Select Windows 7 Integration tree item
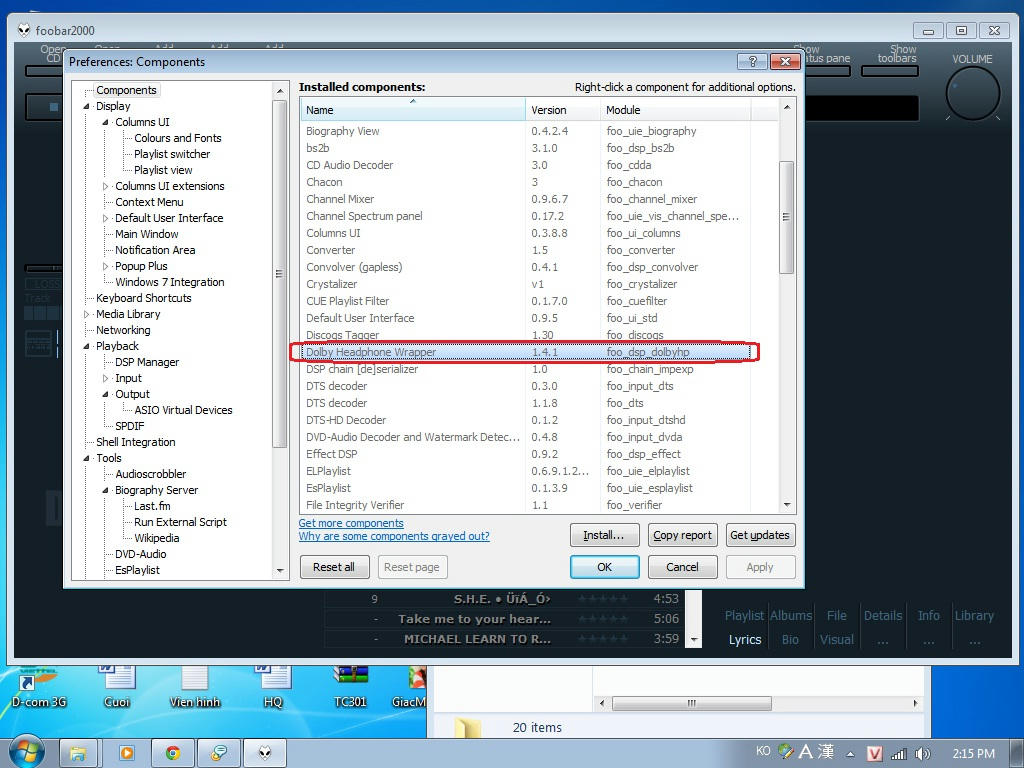1024x768 pixels. click(170, 282)
